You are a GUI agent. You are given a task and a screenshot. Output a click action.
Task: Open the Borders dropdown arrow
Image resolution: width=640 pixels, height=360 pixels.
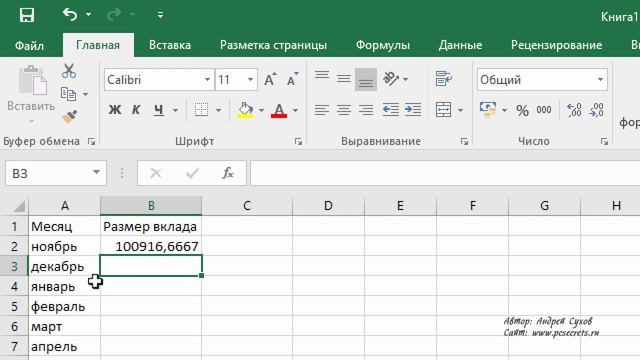[x=218, y=110]
